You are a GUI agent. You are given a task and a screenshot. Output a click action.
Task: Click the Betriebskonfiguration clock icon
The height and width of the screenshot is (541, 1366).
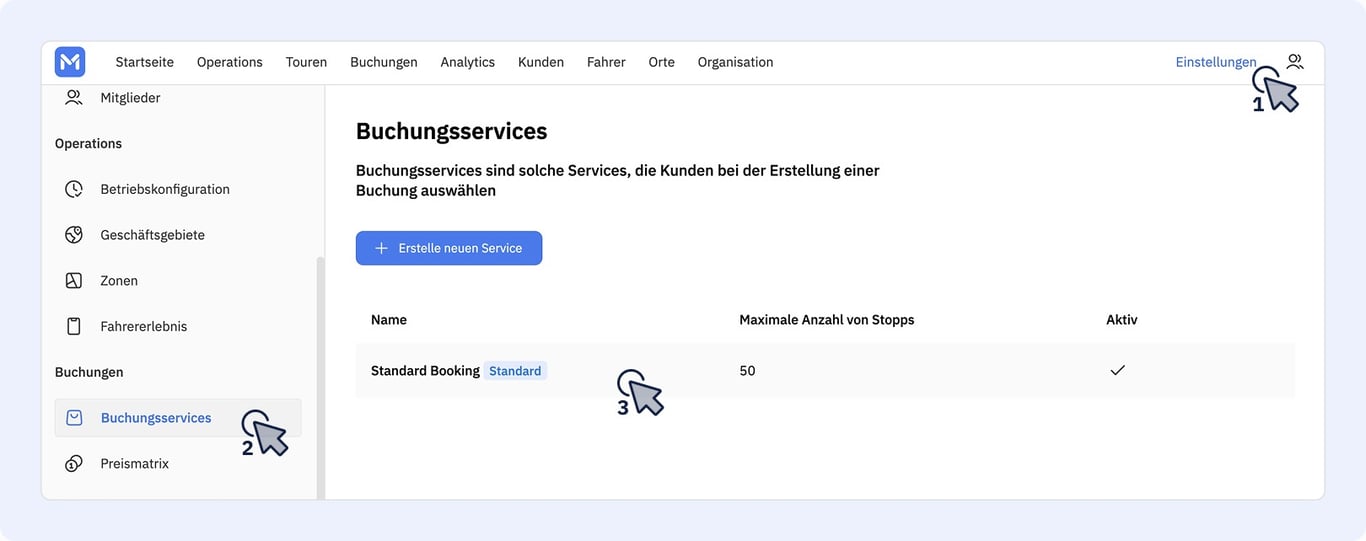pos(74,189)
